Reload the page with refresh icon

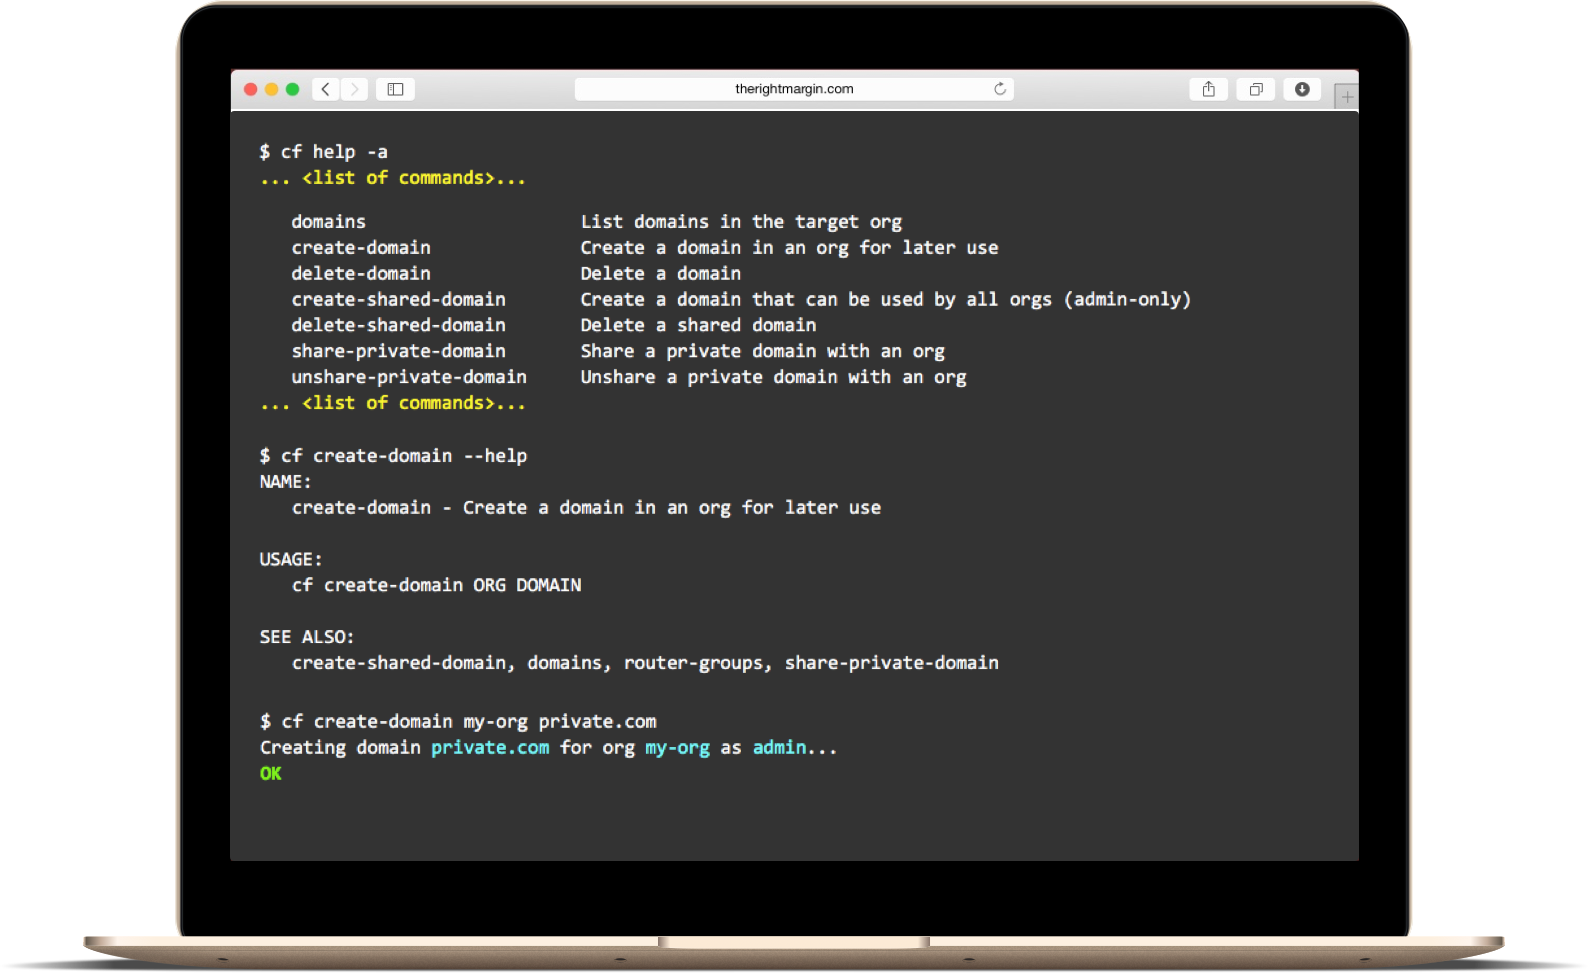pyautogui.click(x=999, y=89)
